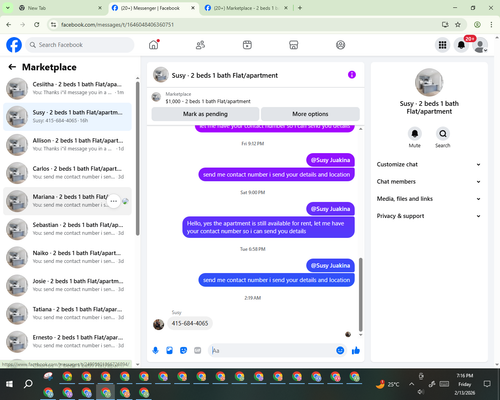This screenshot has width=500, height=400.
Task: Open the account profile picture menu
Action: click(x=480, y=45)
